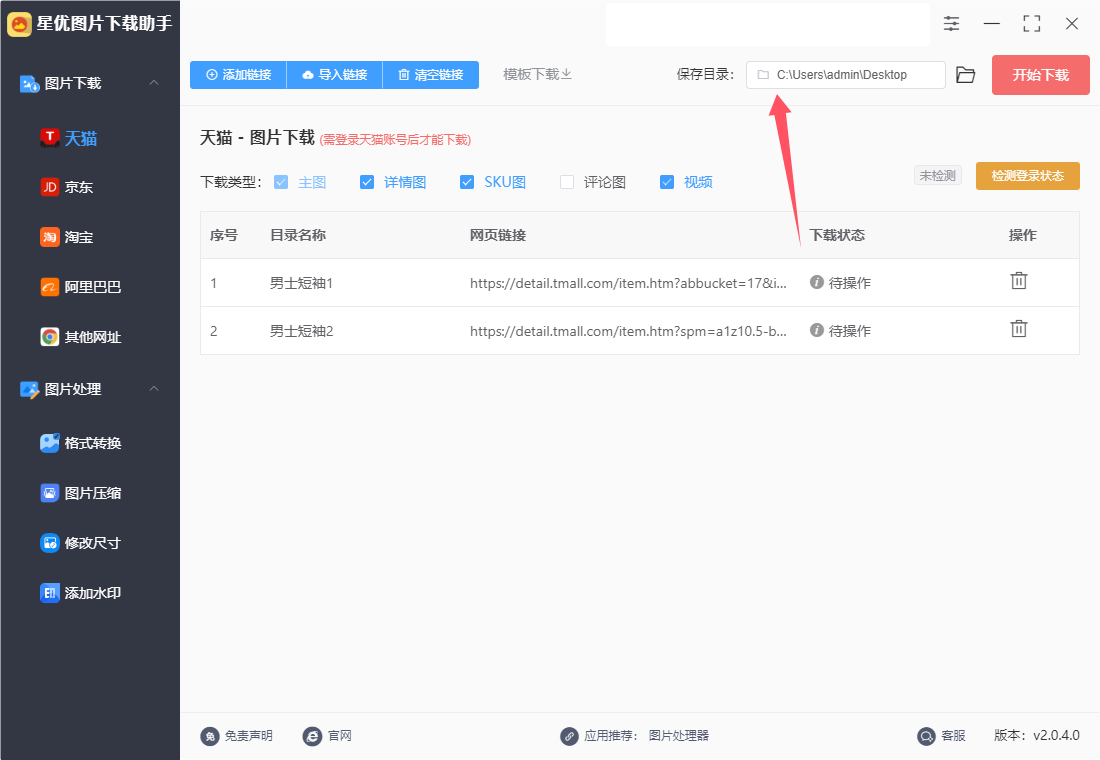Select the 天猫 Tmall icon
Screen dimensions: 1100x760
click(50, 138)
